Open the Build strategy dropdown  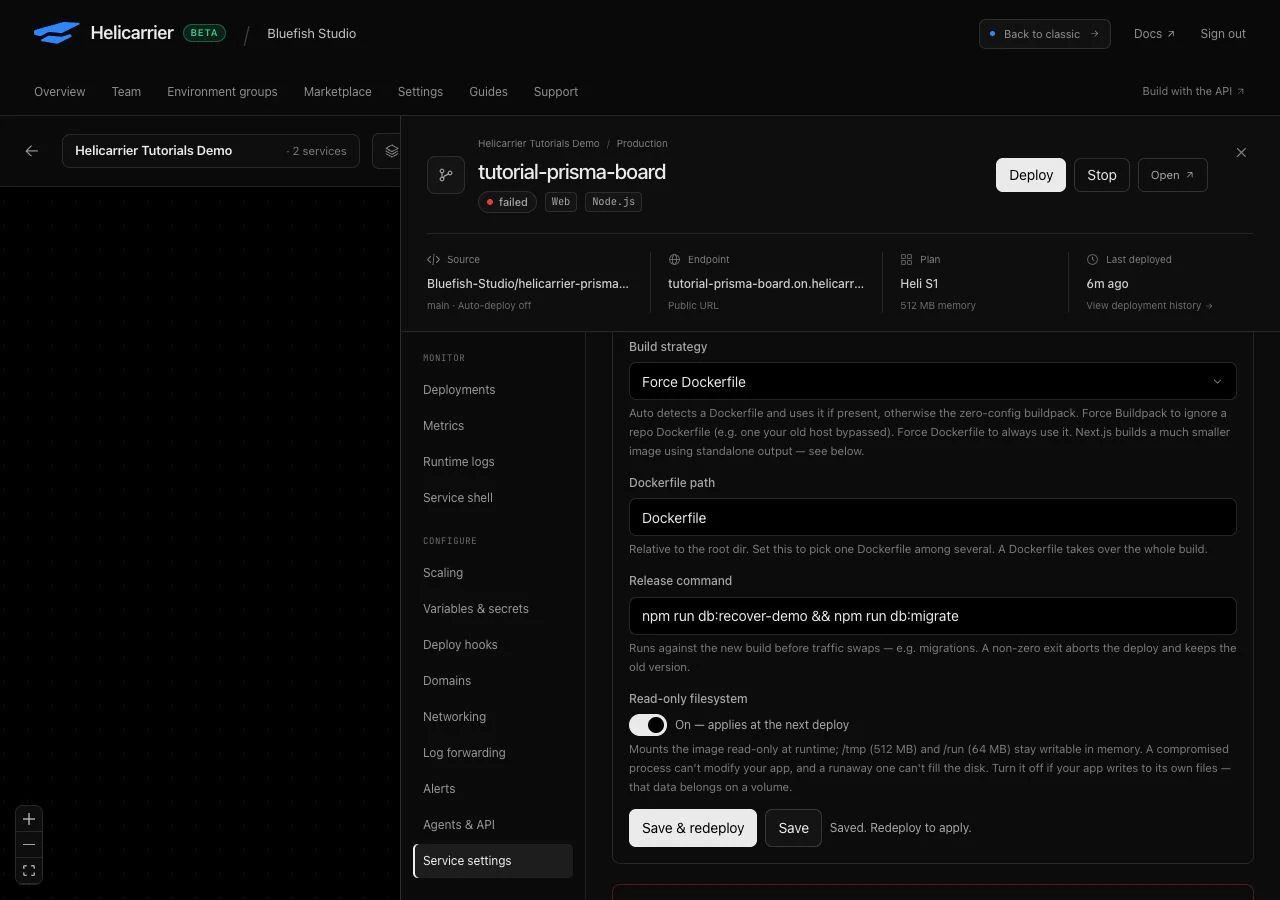click(x=932, y=381)
